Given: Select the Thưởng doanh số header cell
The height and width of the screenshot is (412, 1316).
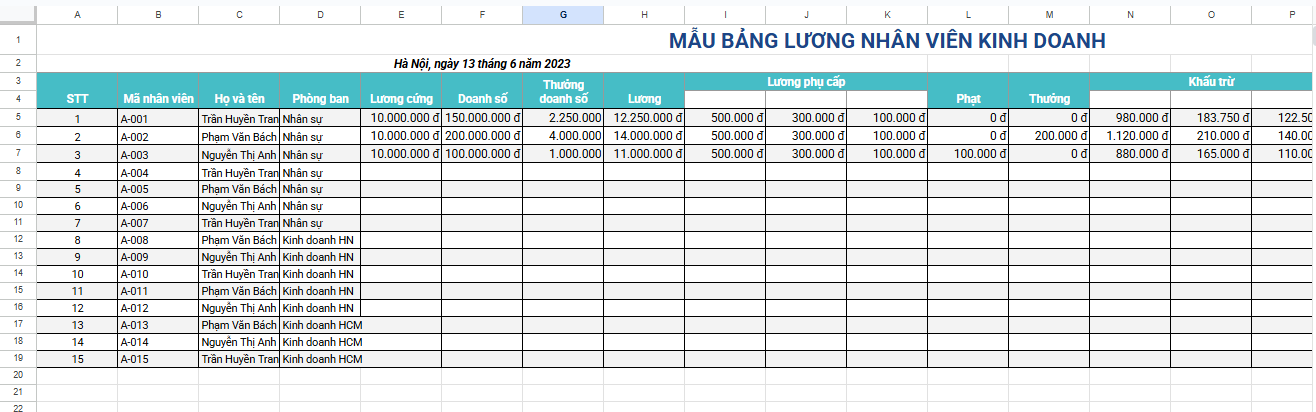Looking at the screenshot, I should [x=563, y=91].
